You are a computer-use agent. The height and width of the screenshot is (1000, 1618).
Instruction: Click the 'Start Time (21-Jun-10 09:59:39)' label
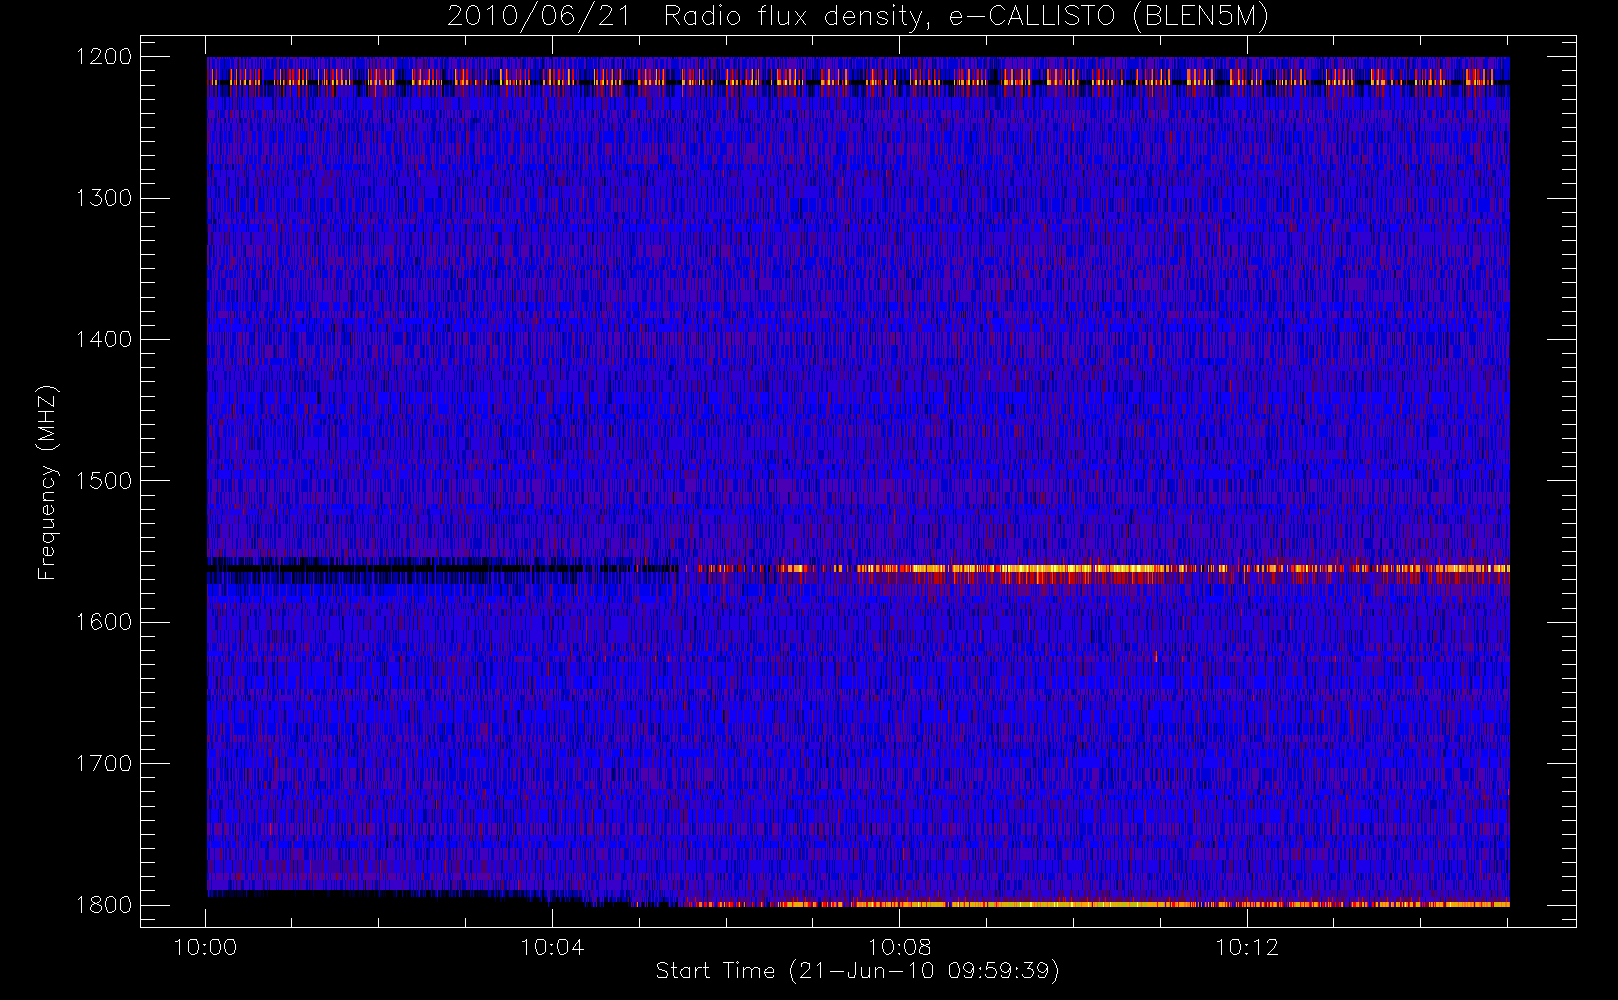858,971
